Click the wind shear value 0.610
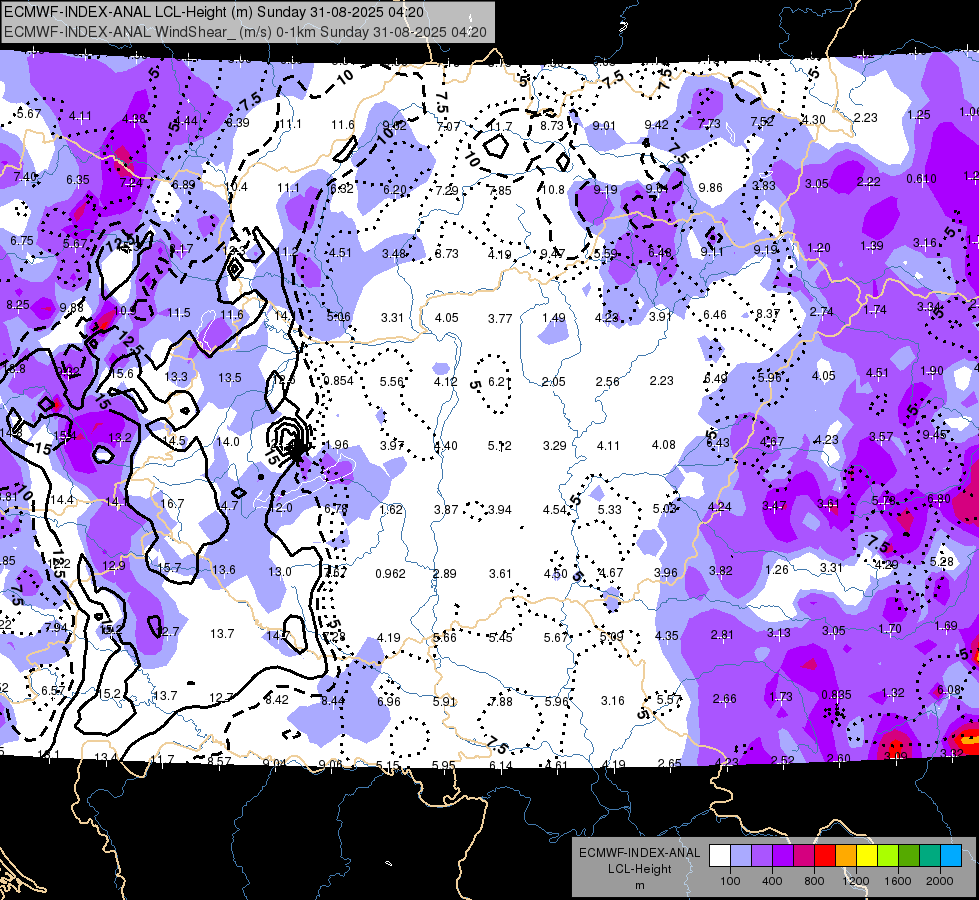This screenshot has width=979, height=900. (x=922, y=179)
